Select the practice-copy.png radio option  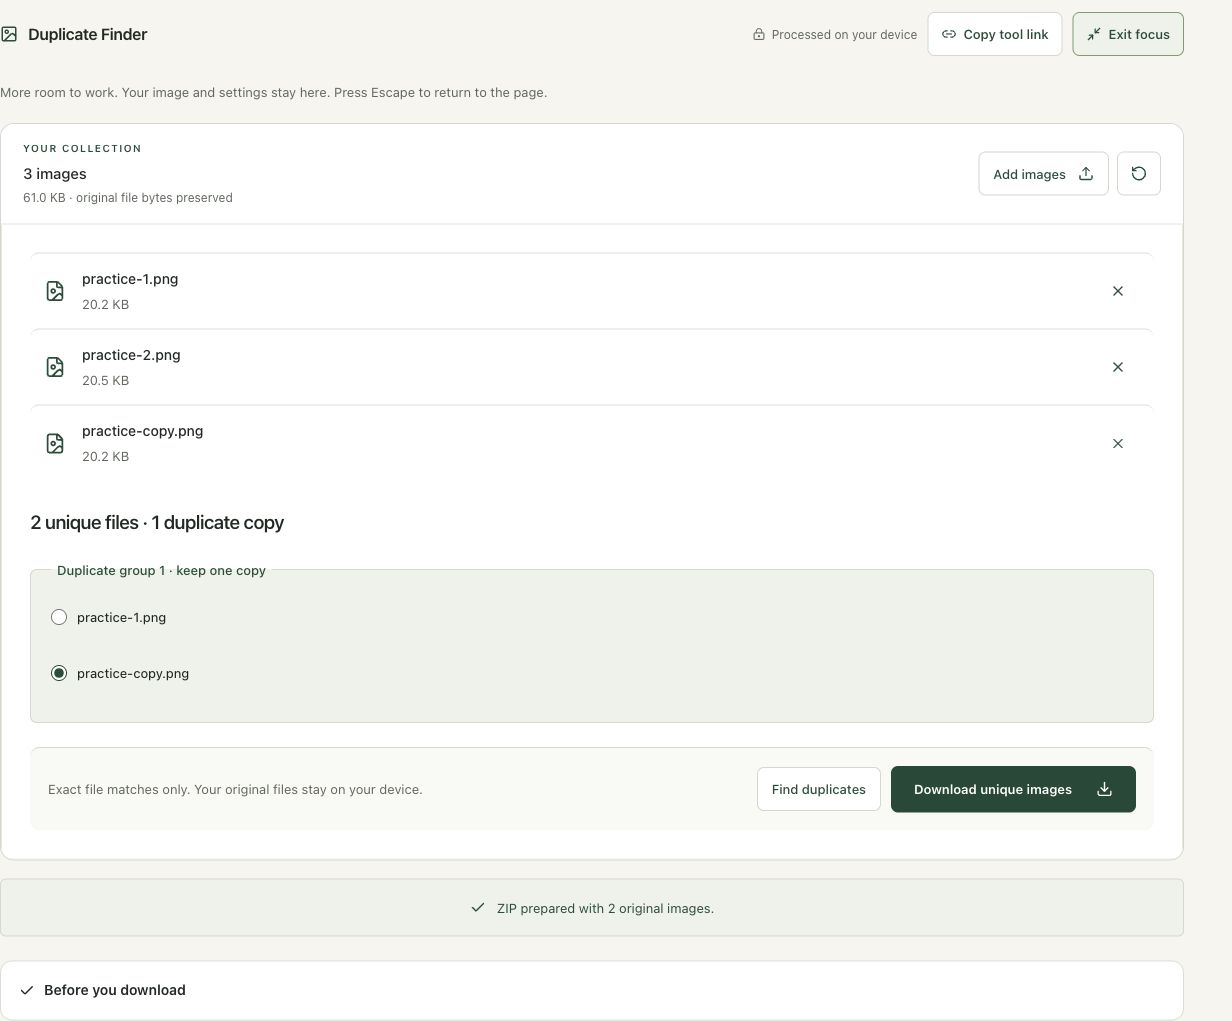(x=59, y=673)
